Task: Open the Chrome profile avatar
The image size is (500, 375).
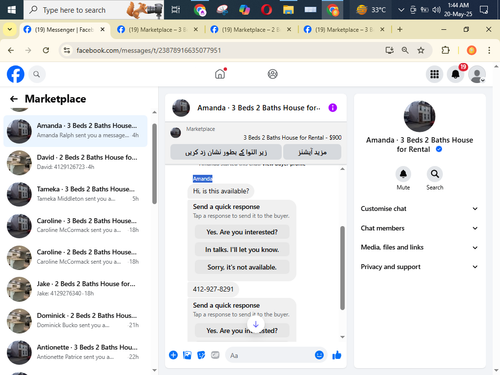Action: tap(471, 50)
